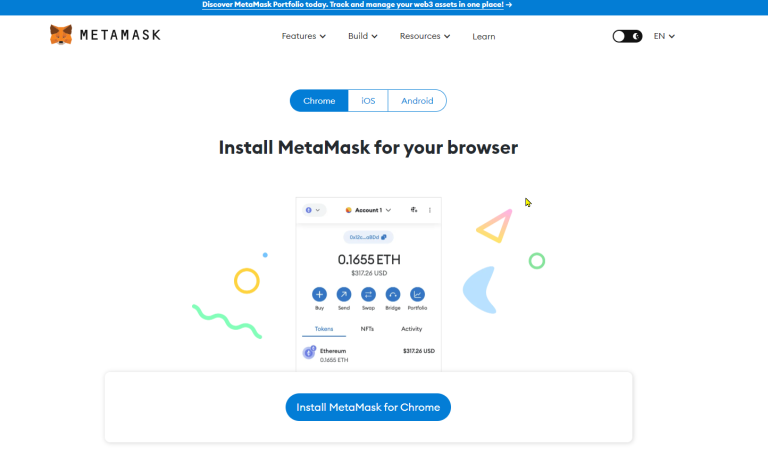Click the $317.26 USD value under balance
The height and width of the screenshot is (454, 768).
[369, 273]
